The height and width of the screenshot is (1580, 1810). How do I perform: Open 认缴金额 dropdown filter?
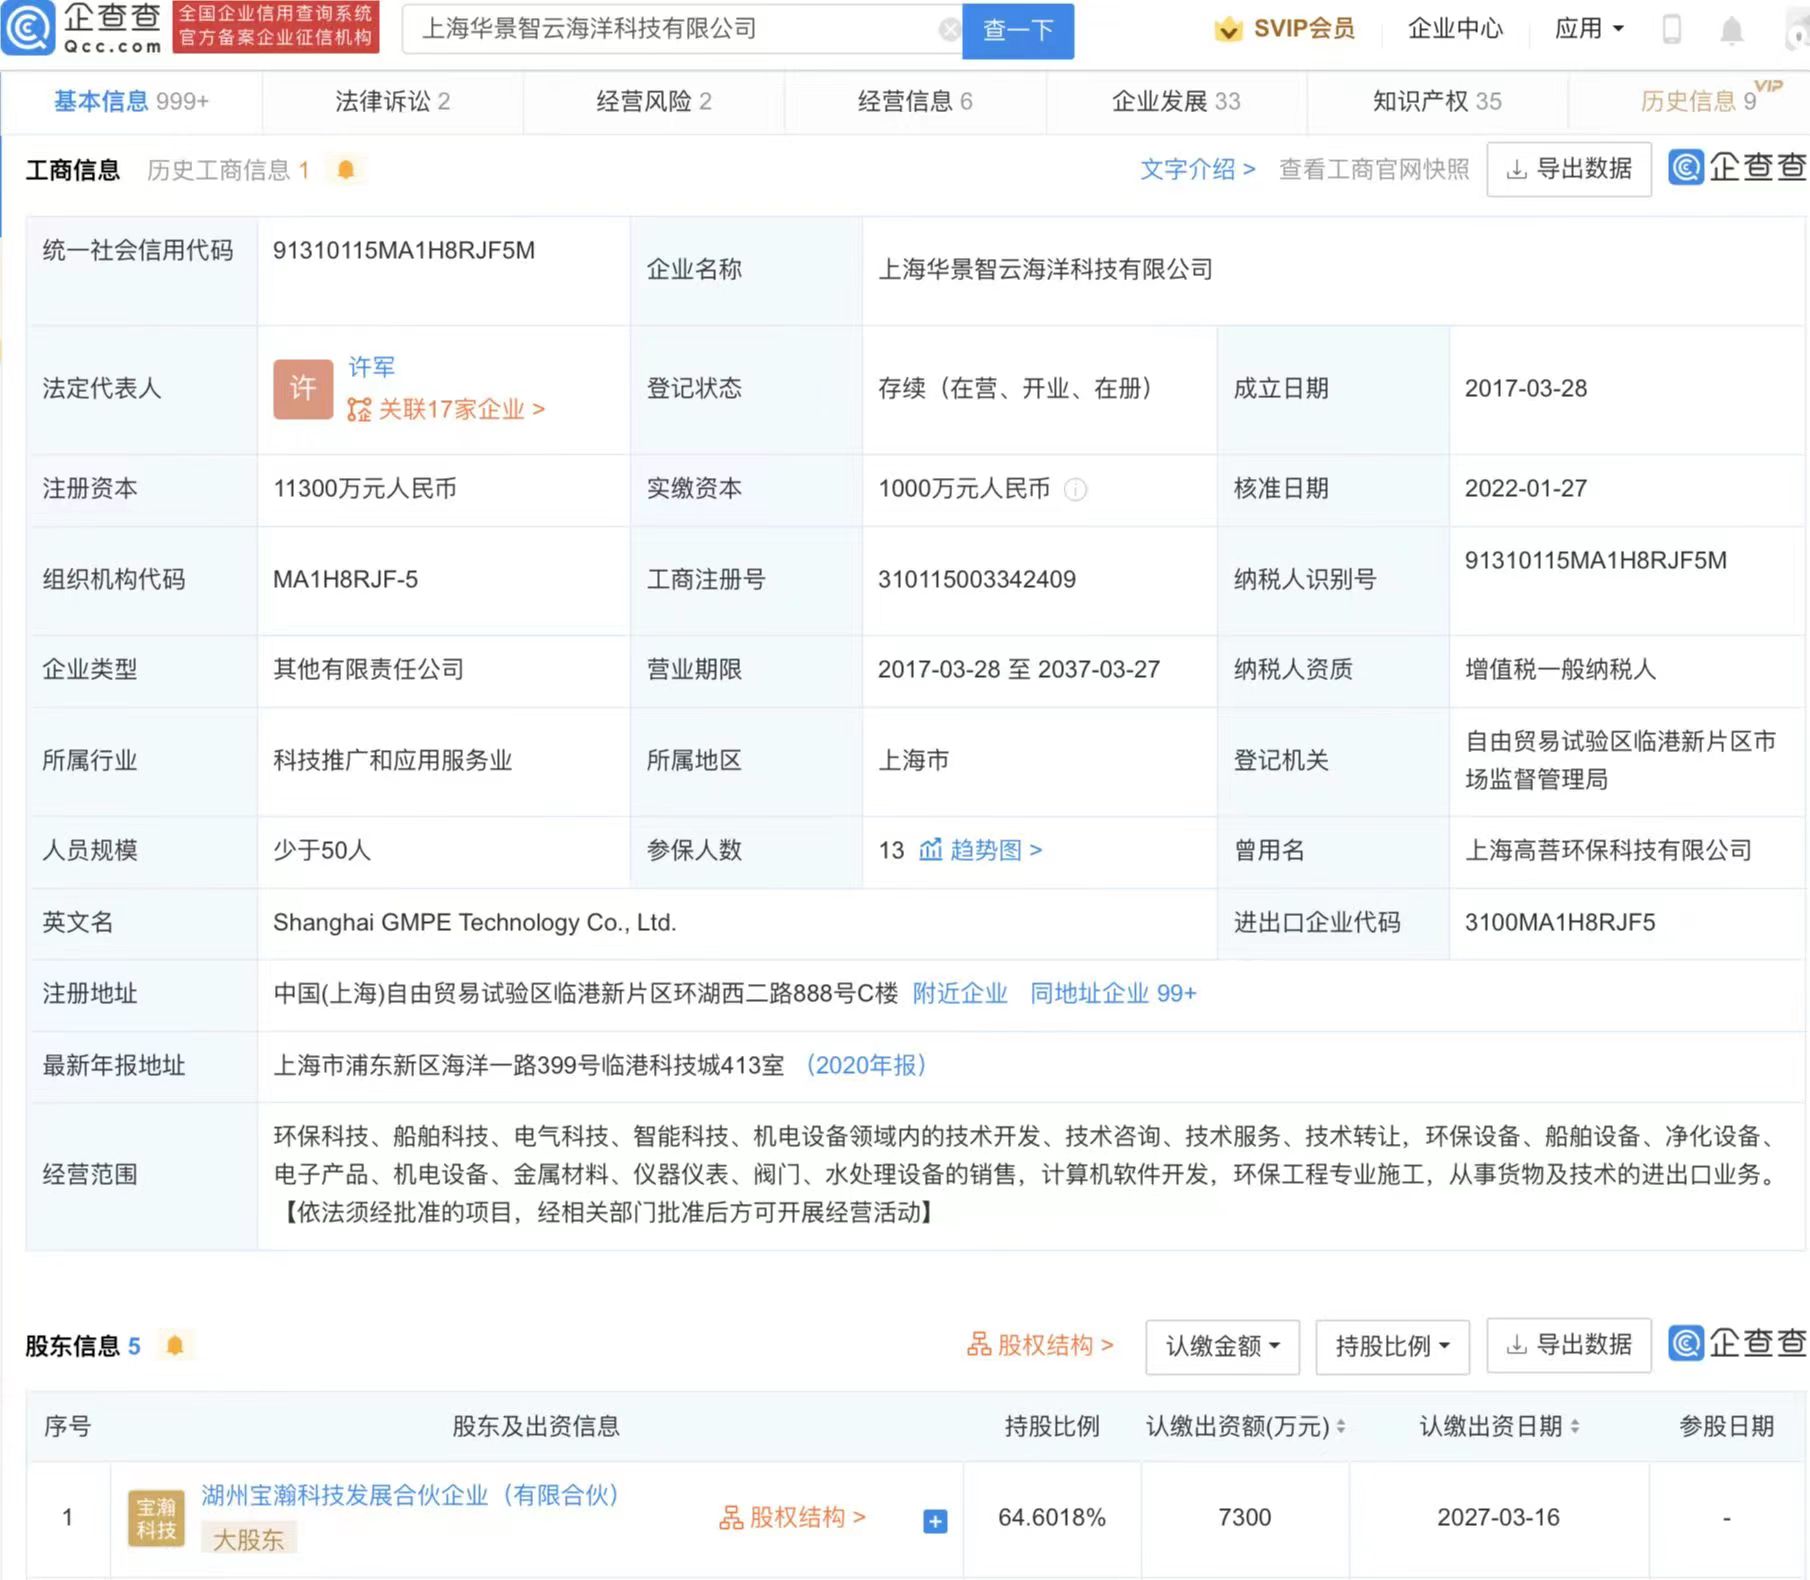tap(1222, 1346)
